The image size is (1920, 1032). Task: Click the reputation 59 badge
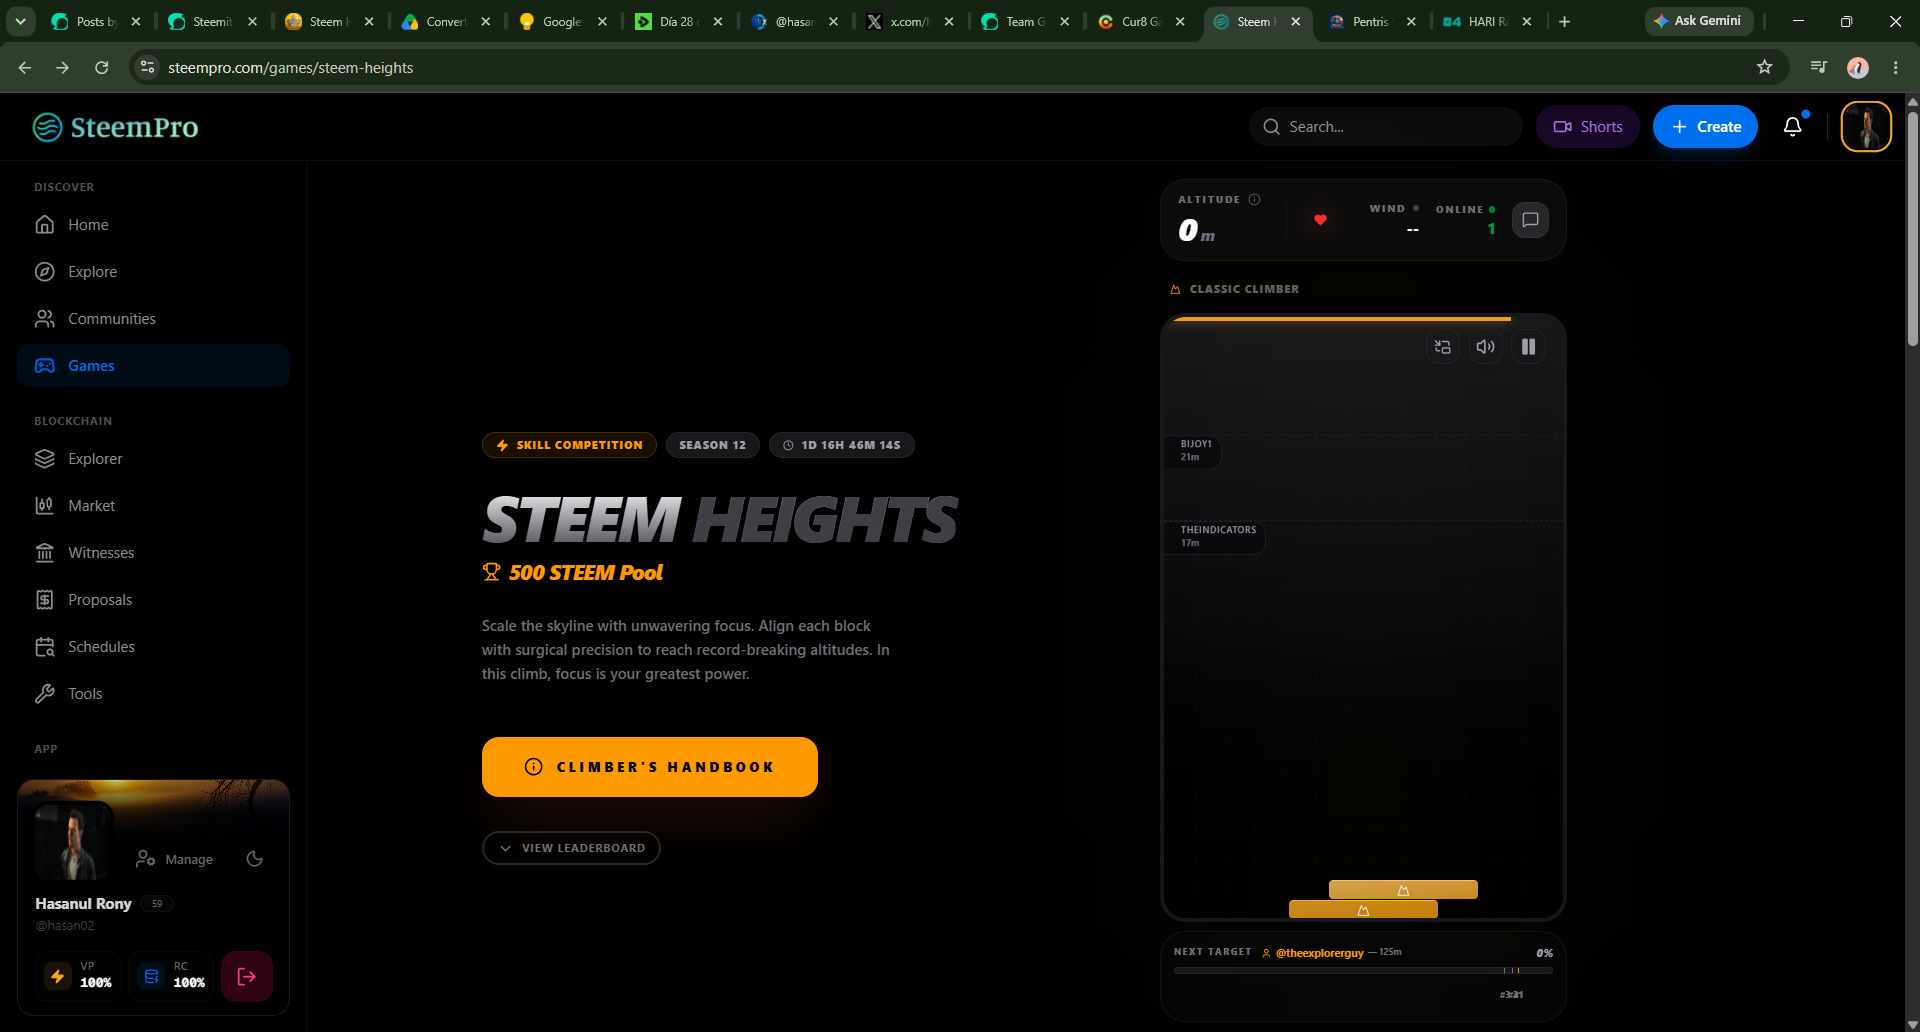(x=157, y=904)
